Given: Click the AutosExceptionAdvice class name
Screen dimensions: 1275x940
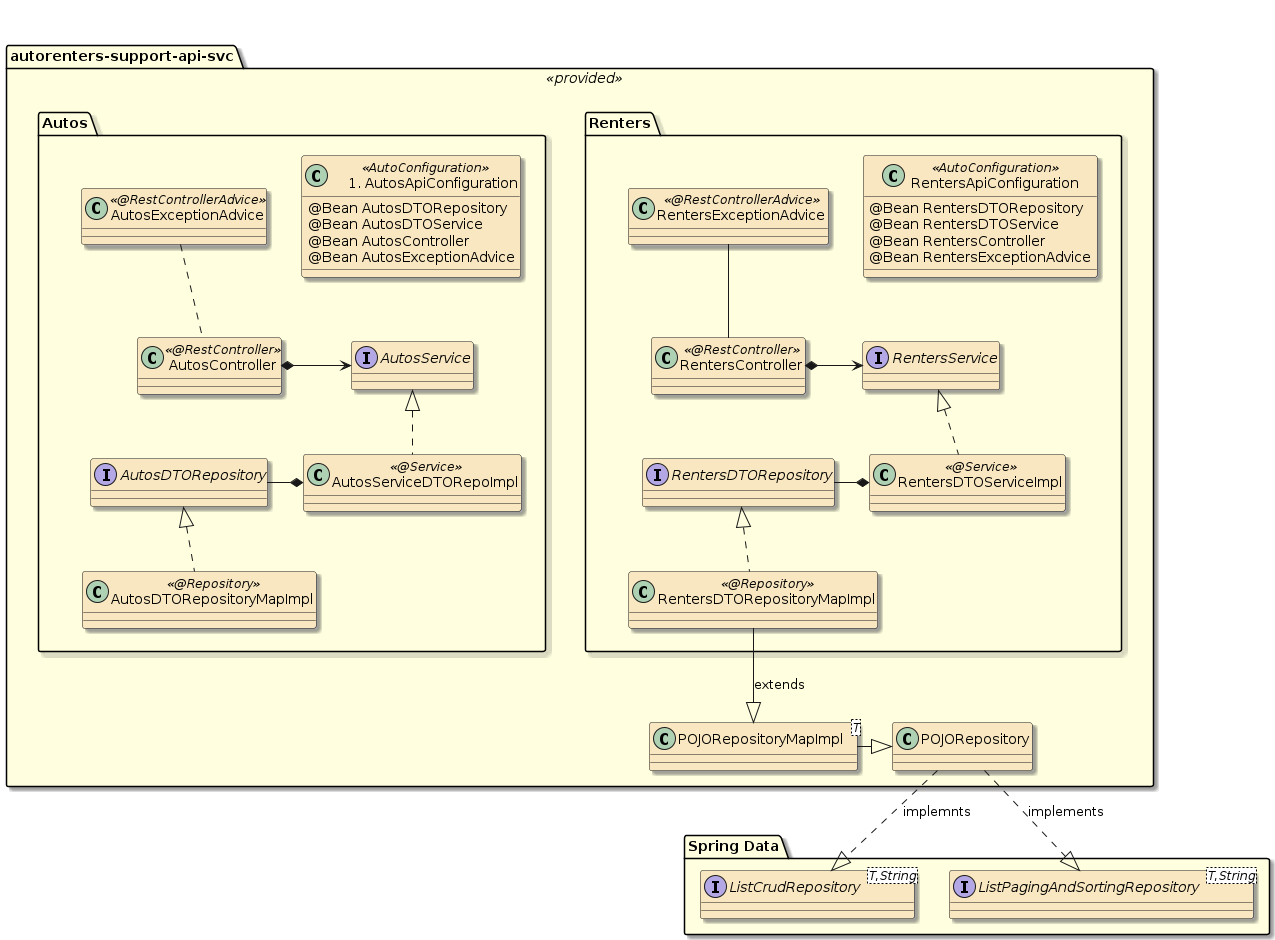Looking at the screenshot, I should (187, 215).
